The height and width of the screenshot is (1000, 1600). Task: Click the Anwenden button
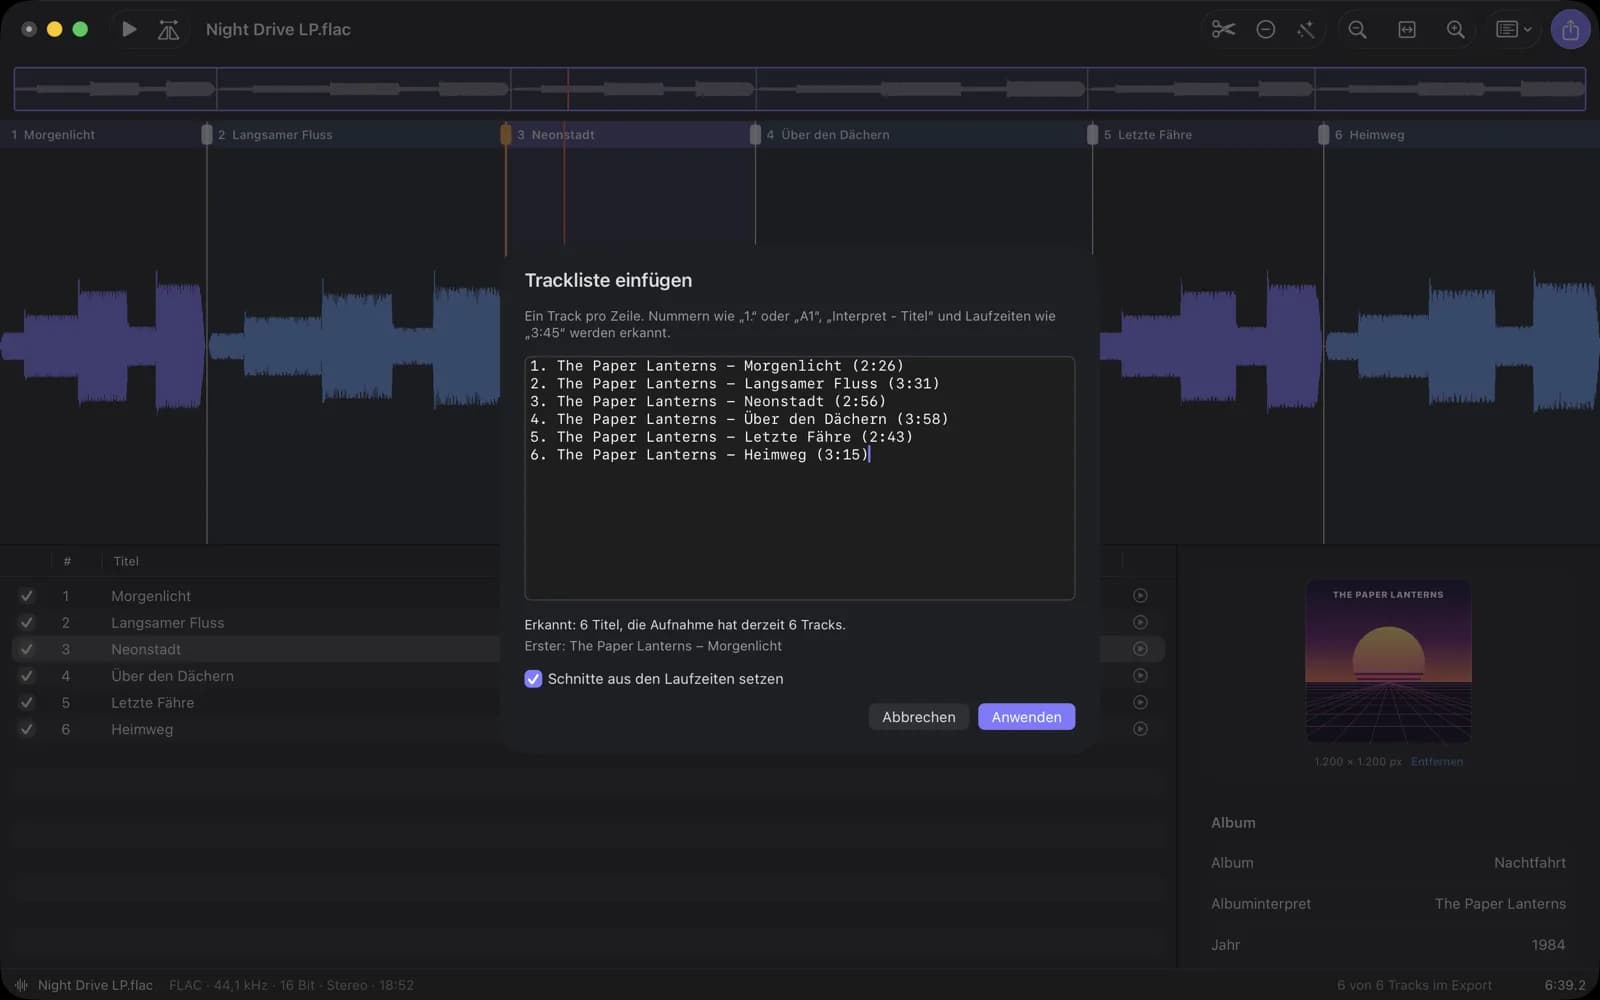coord(1026,717)
